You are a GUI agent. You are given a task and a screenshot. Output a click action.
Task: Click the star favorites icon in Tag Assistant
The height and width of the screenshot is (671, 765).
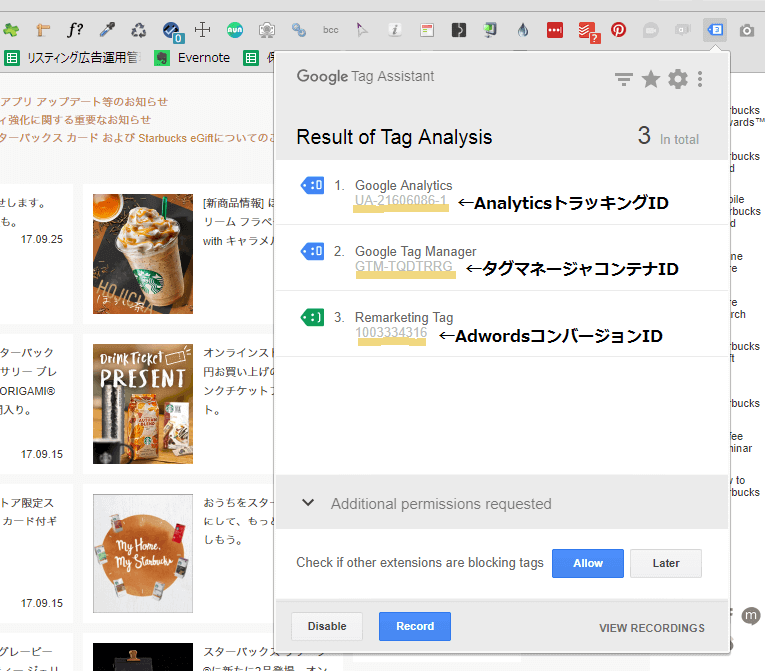(651, 79)
